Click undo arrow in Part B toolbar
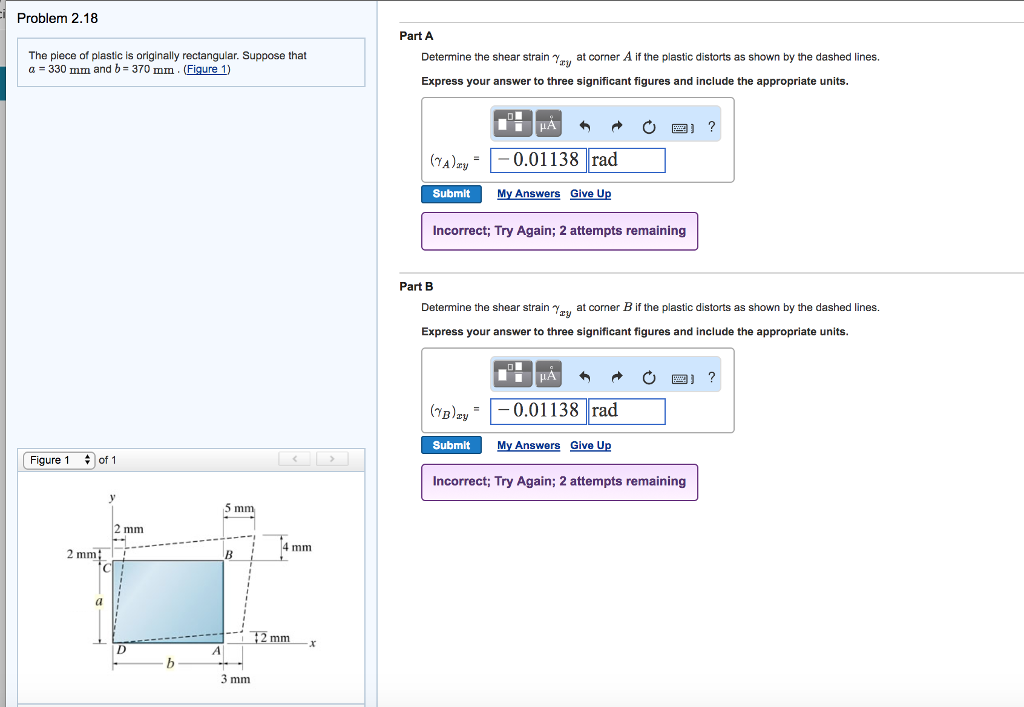The height and width of the screenshot is (707, 1024). [x=586, y=378]
